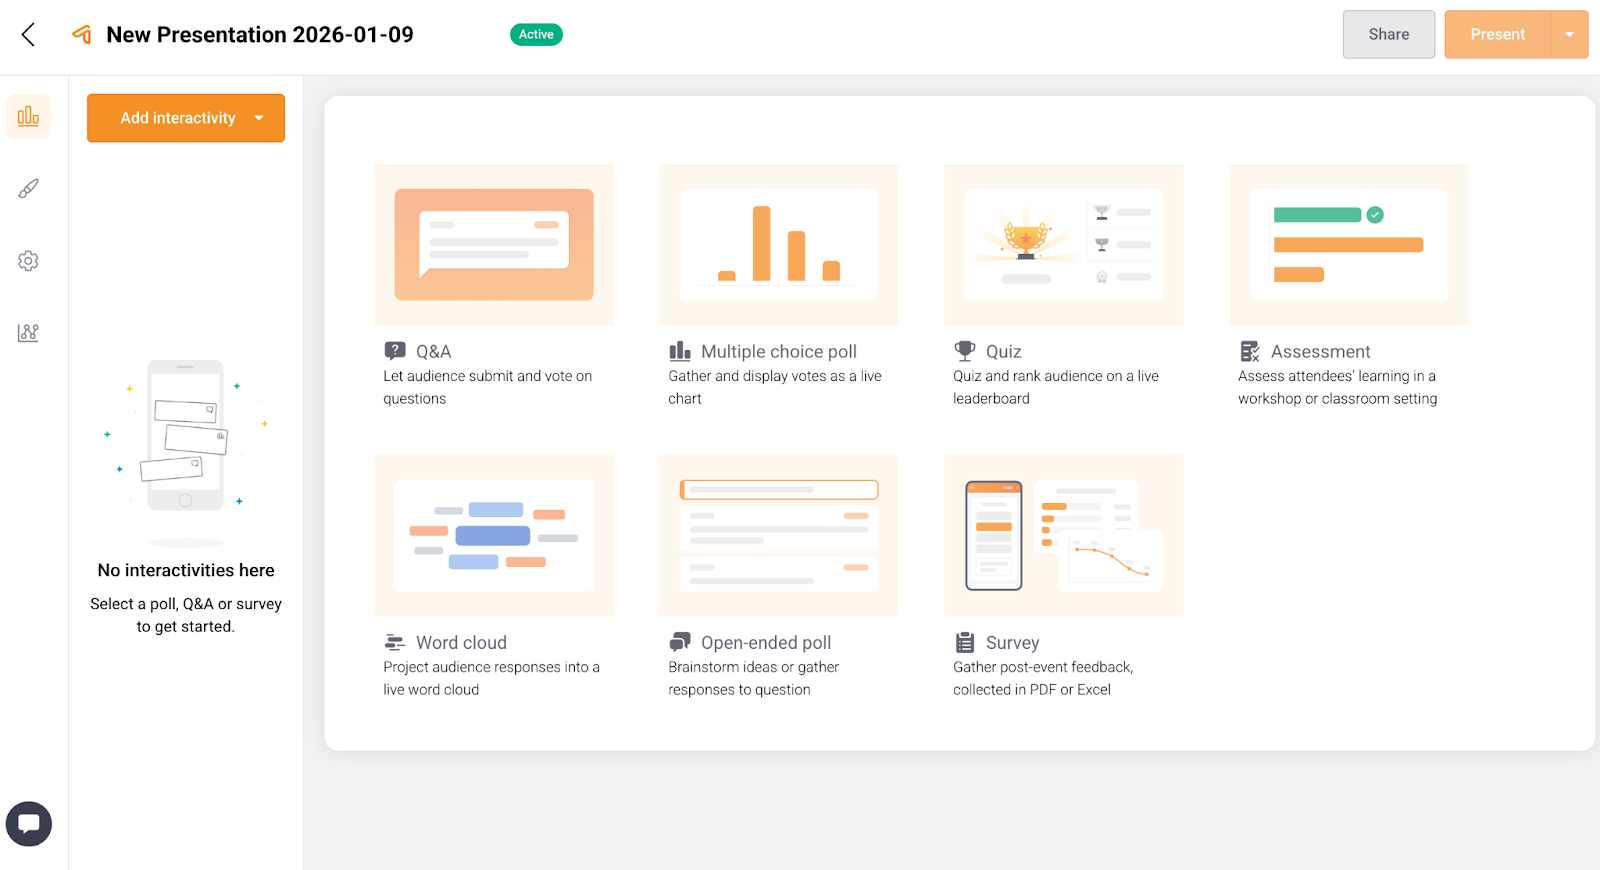1600x870 pixels.
Task: Click the Share button
Action: coord(1388,35)
